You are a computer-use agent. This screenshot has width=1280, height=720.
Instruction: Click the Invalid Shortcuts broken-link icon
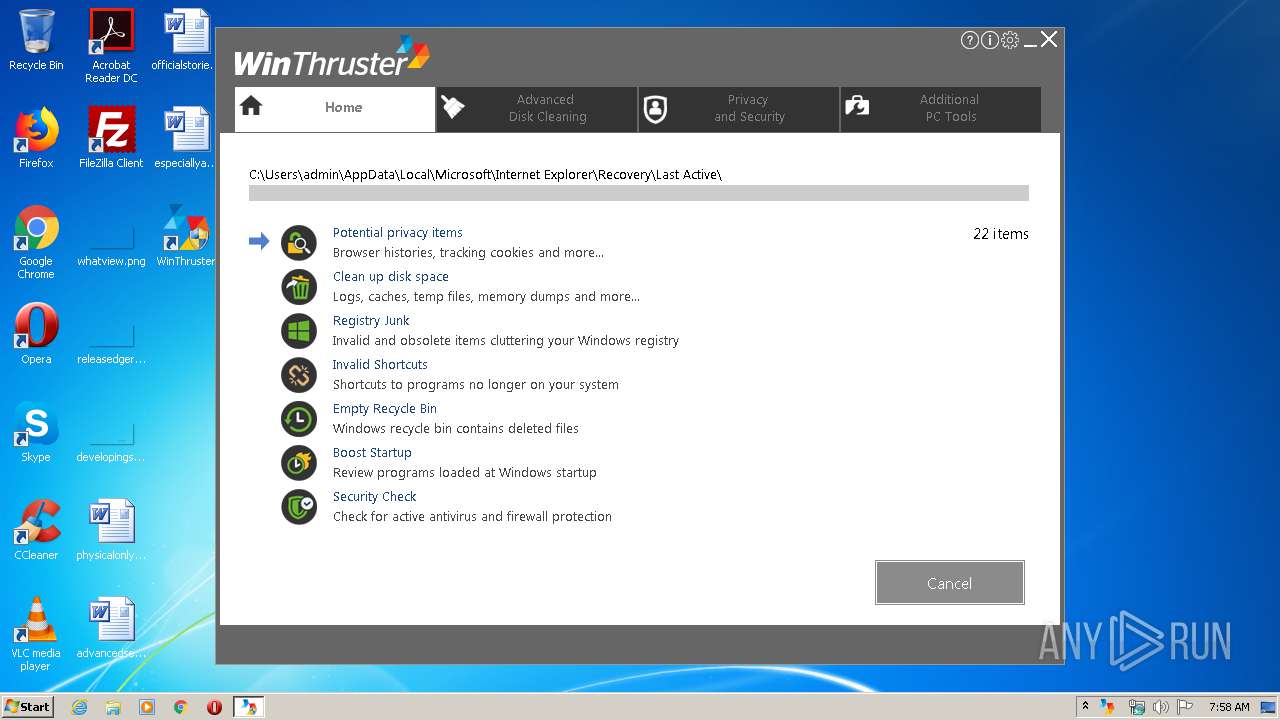(x=298, y=374)
